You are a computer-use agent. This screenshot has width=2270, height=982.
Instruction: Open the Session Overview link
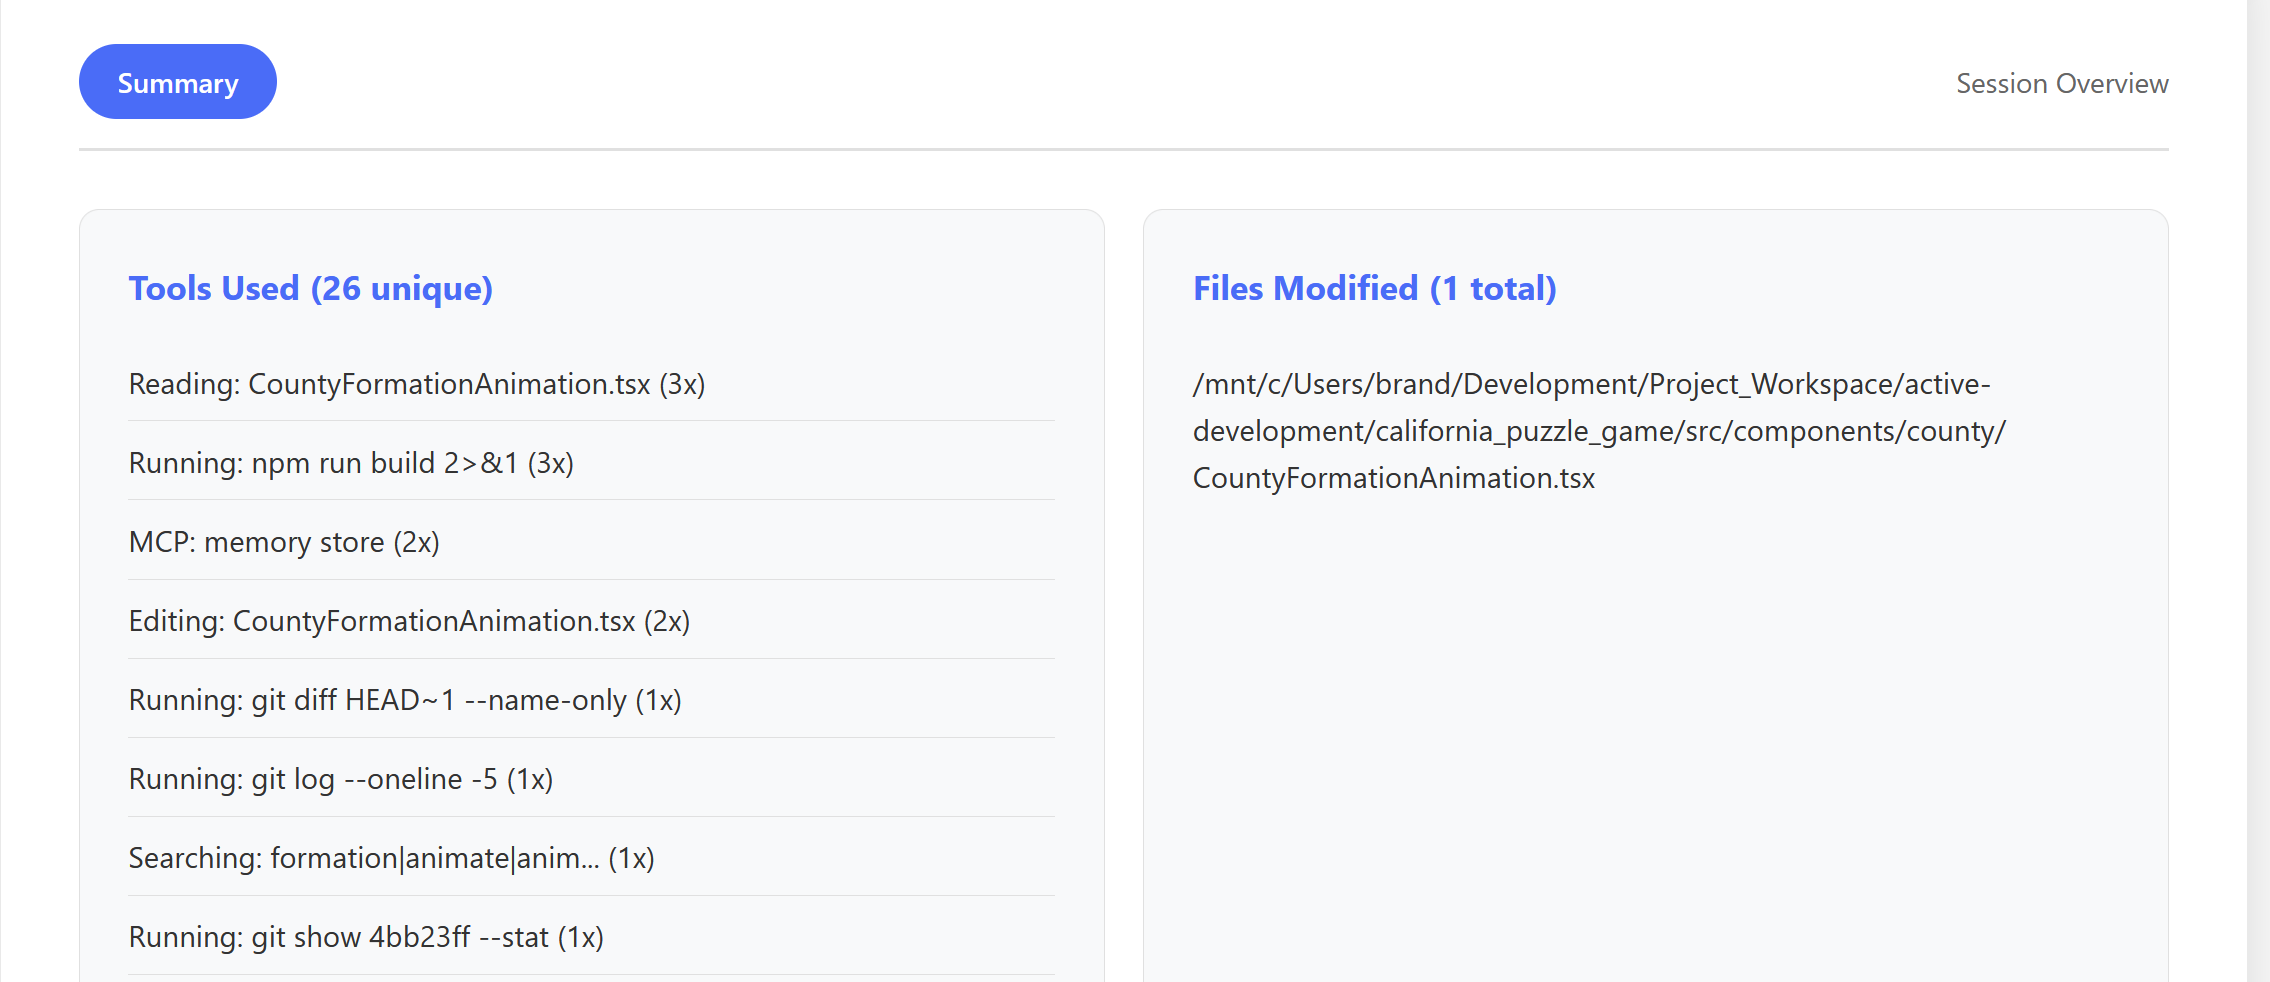(x=2061, y=84)
